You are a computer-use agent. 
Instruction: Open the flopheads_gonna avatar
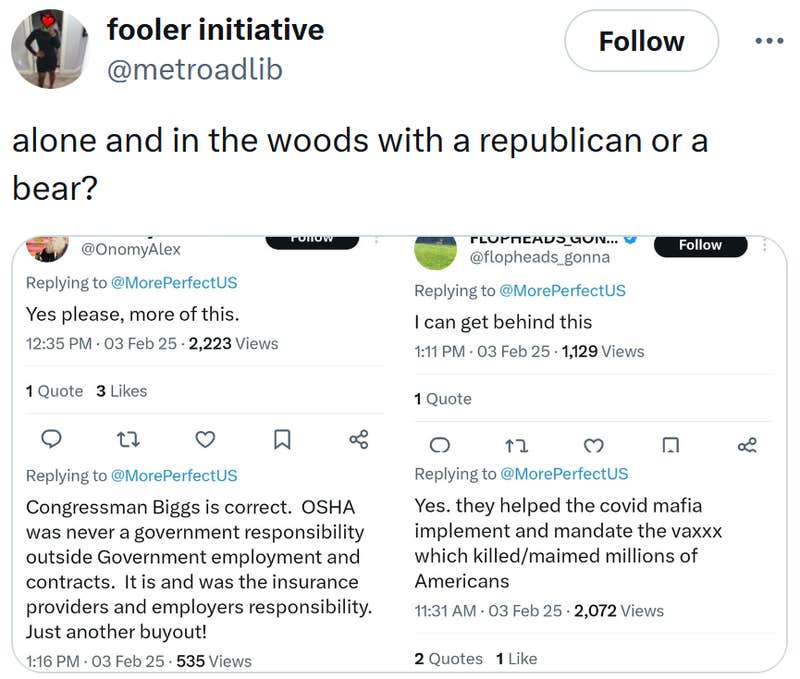coord(435,251)
